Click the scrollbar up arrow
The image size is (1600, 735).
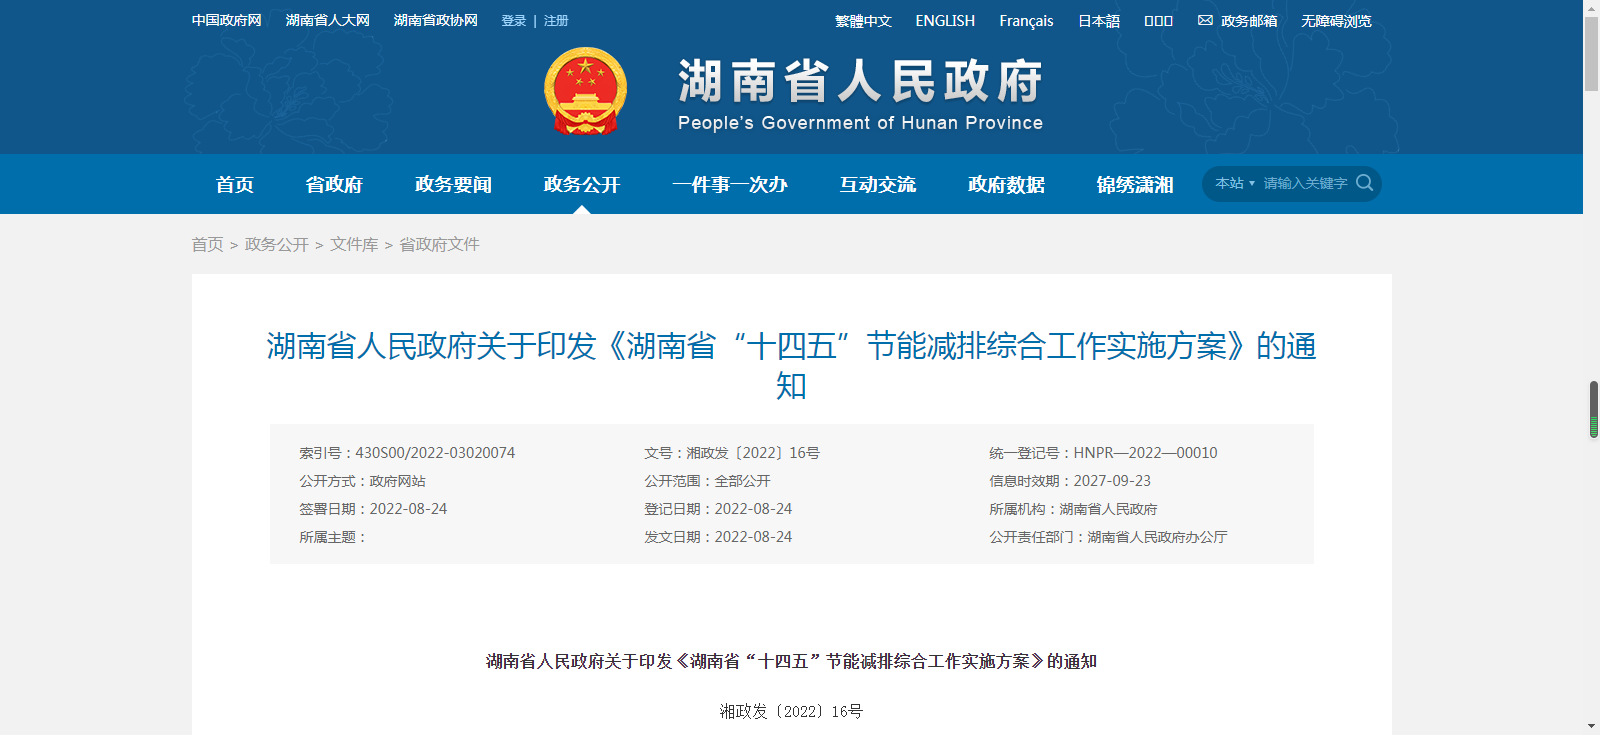pos(1592,7)
